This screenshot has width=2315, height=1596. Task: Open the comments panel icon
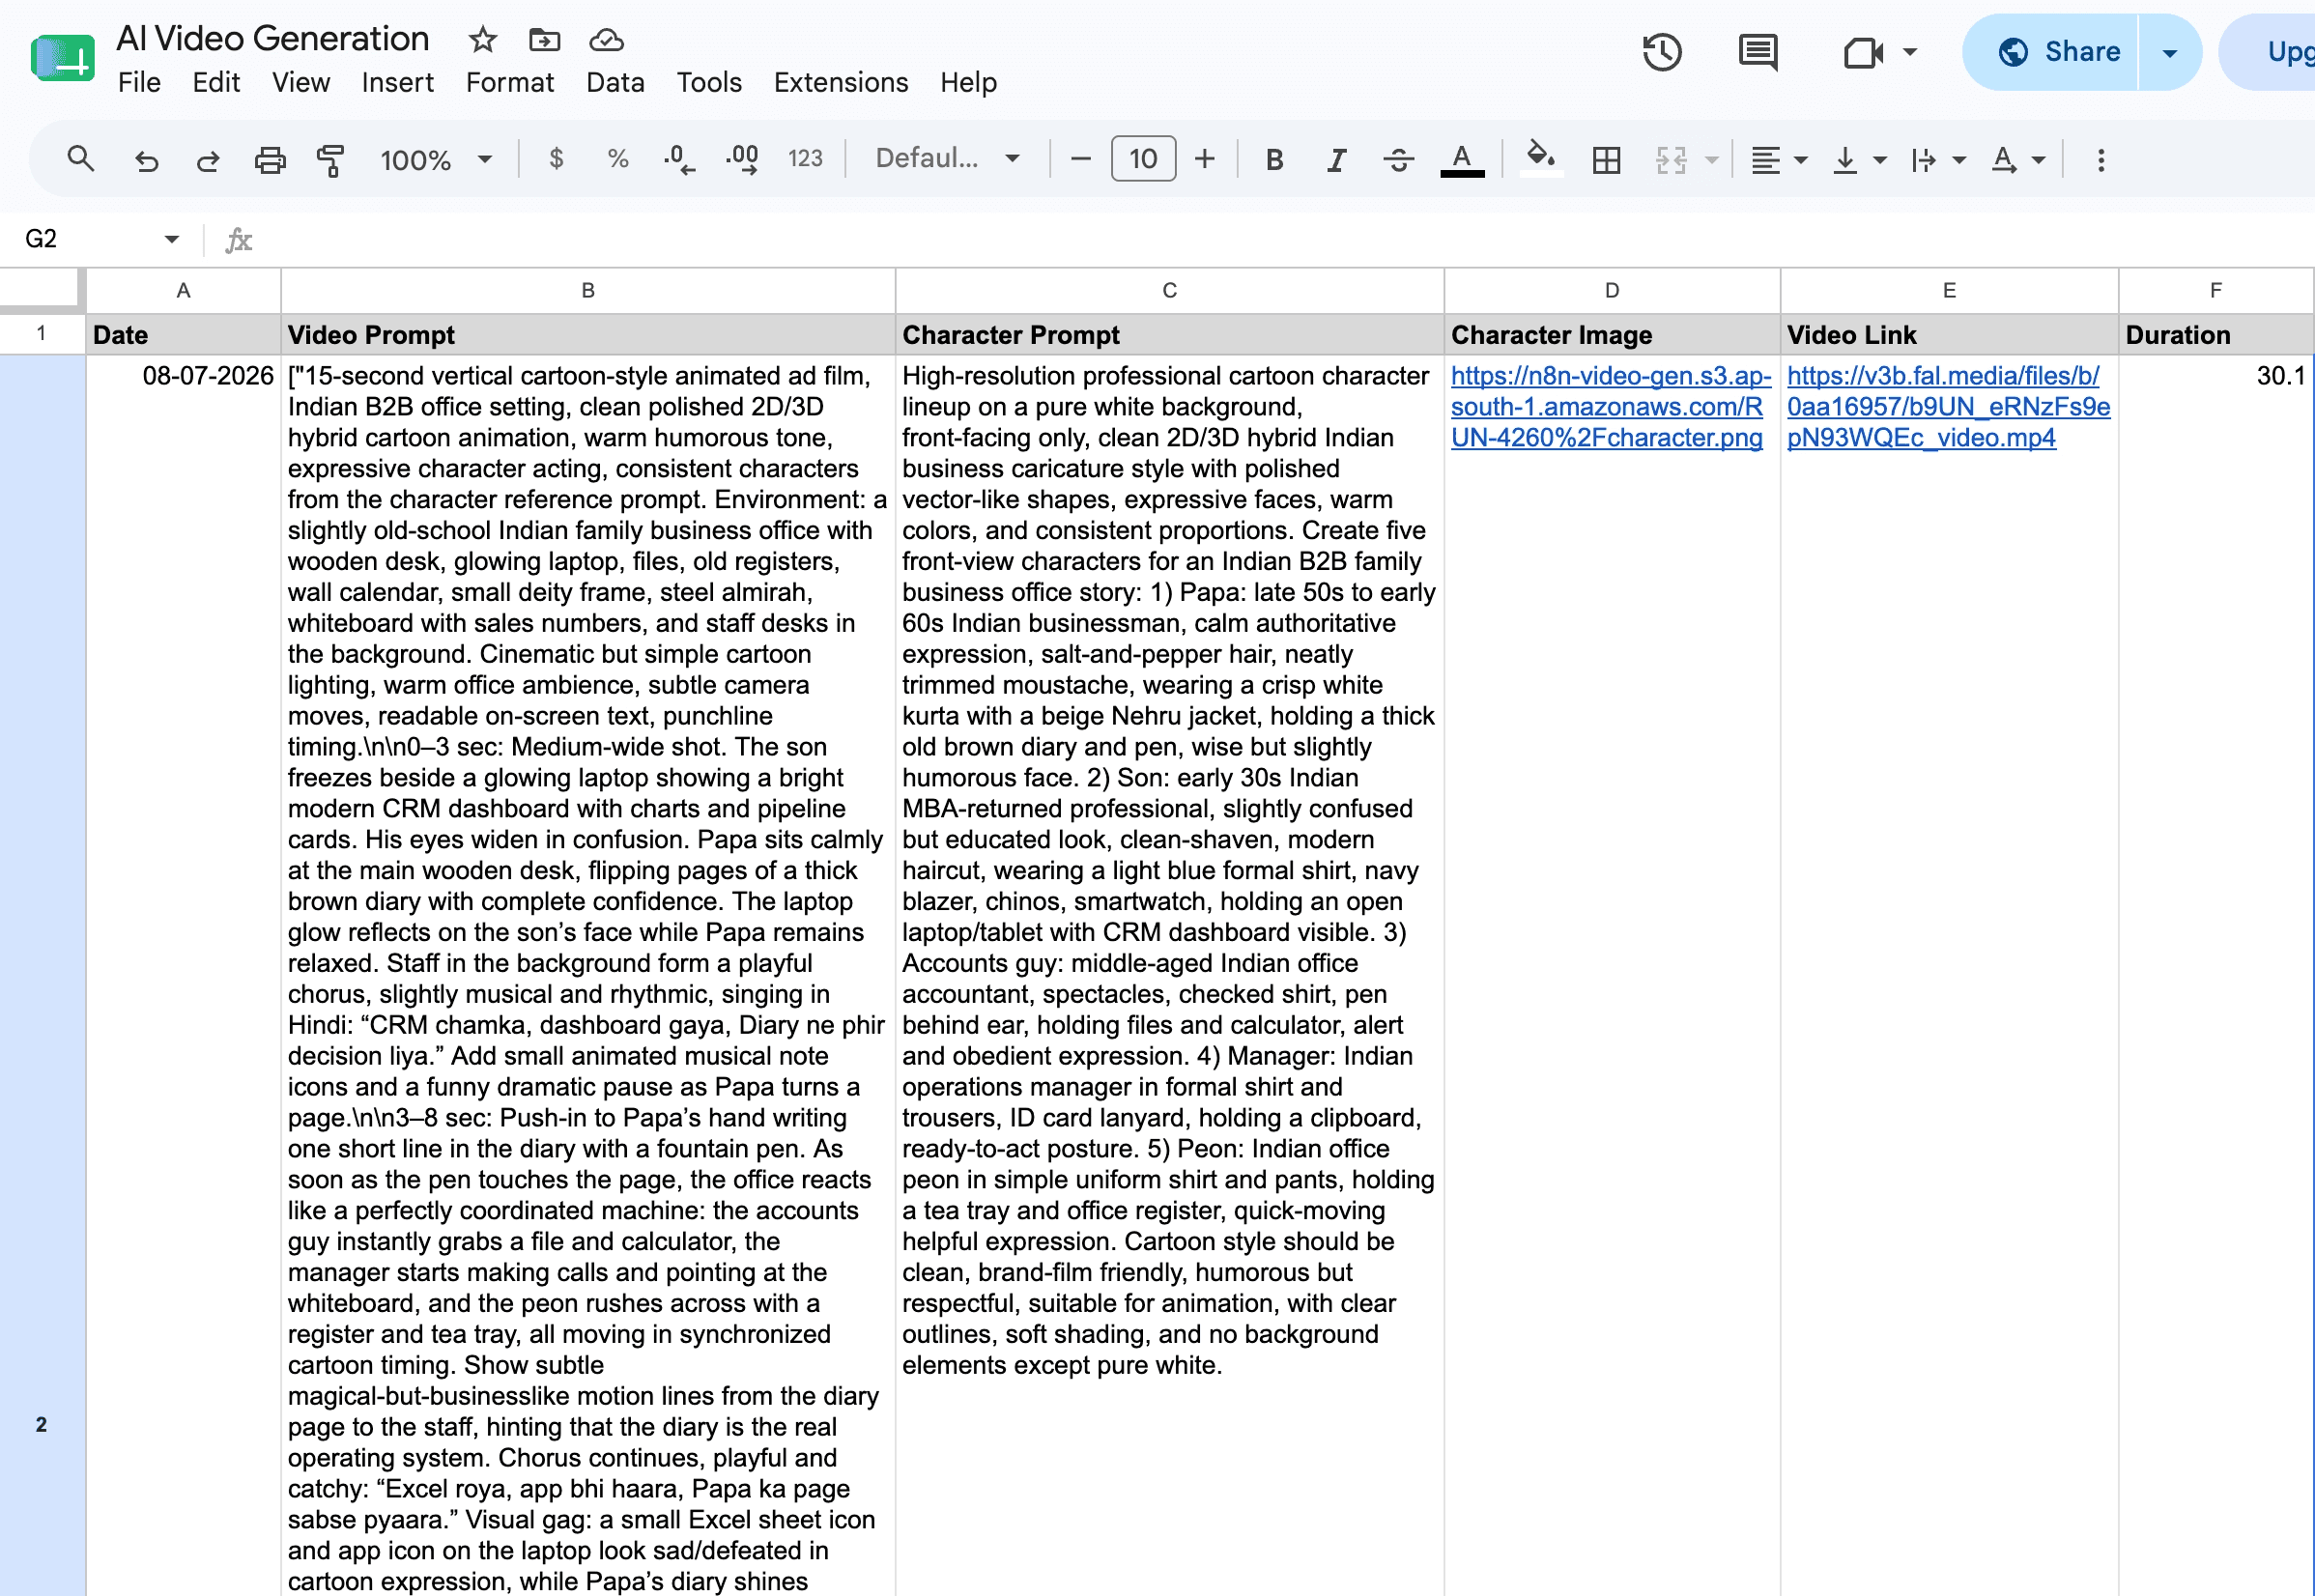(1758, 52)
